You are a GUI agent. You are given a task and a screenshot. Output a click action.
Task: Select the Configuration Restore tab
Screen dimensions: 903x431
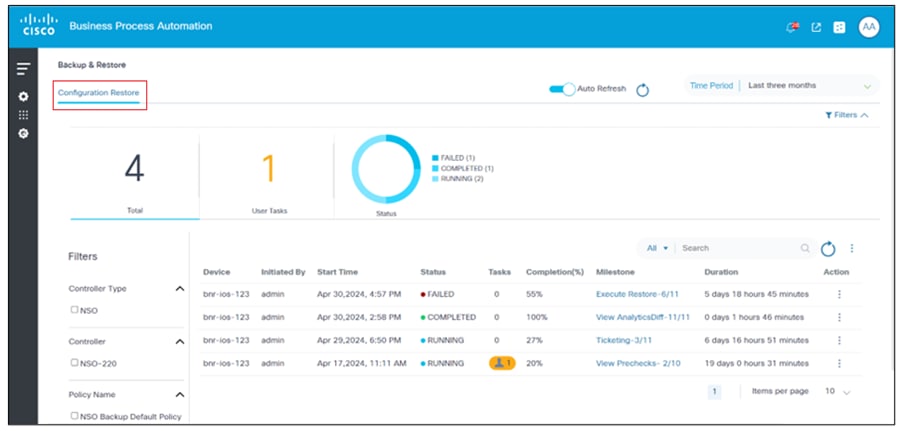[98, 93]
